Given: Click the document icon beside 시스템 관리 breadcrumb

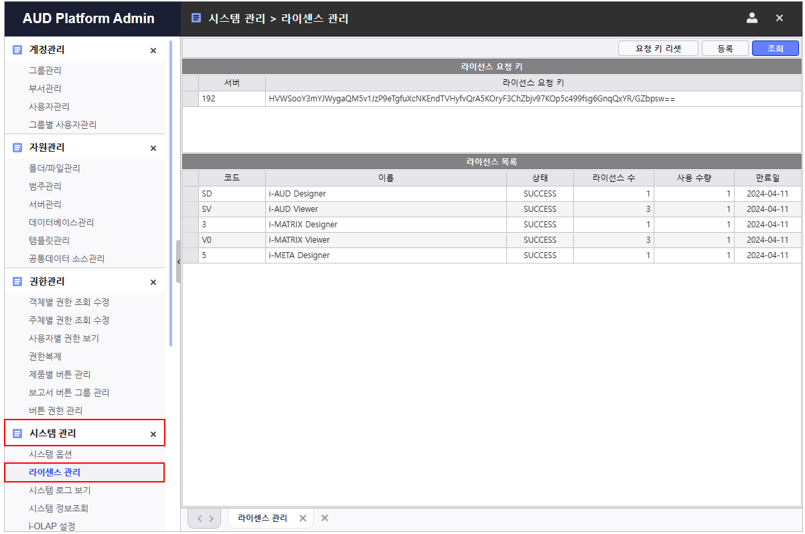Looking at the screenshot, I should [x=195, y=18].
